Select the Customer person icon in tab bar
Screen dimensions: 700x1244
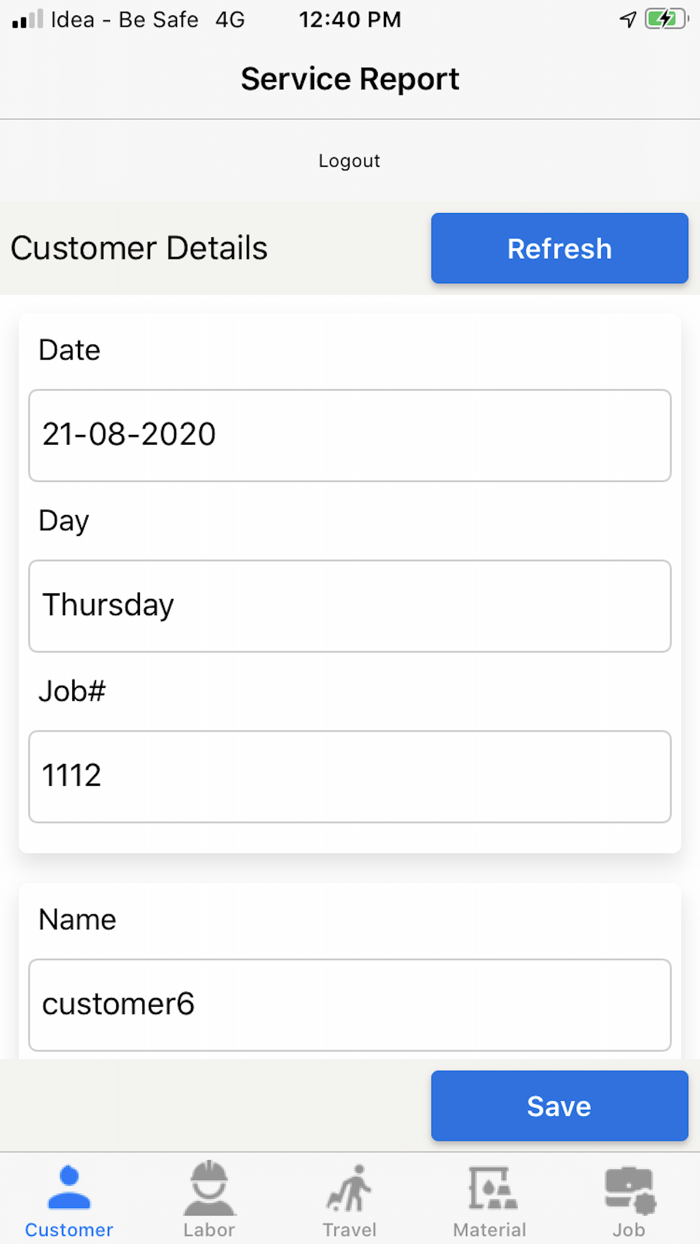coord(69,1188)
